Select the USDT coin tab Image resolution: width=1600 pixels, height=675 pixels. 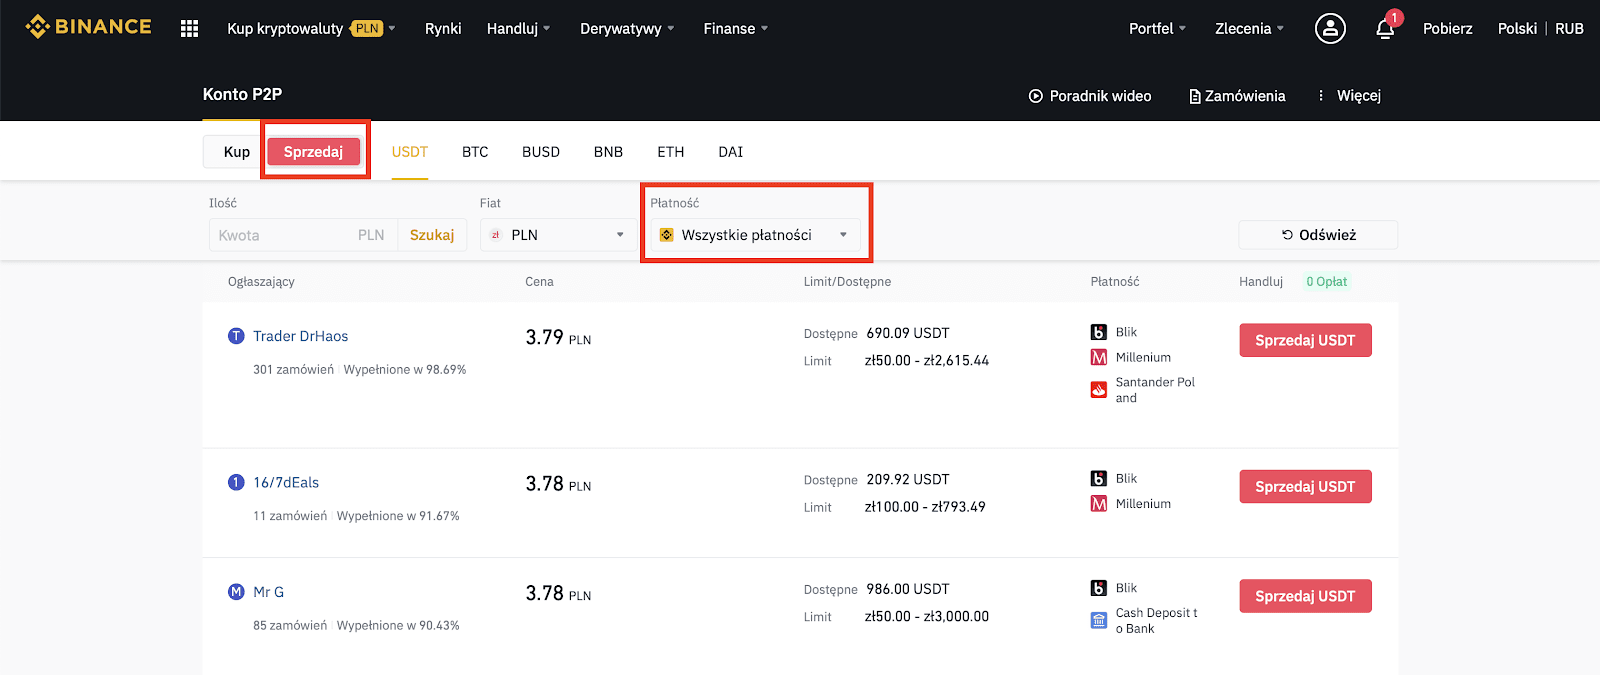point(410,152)
